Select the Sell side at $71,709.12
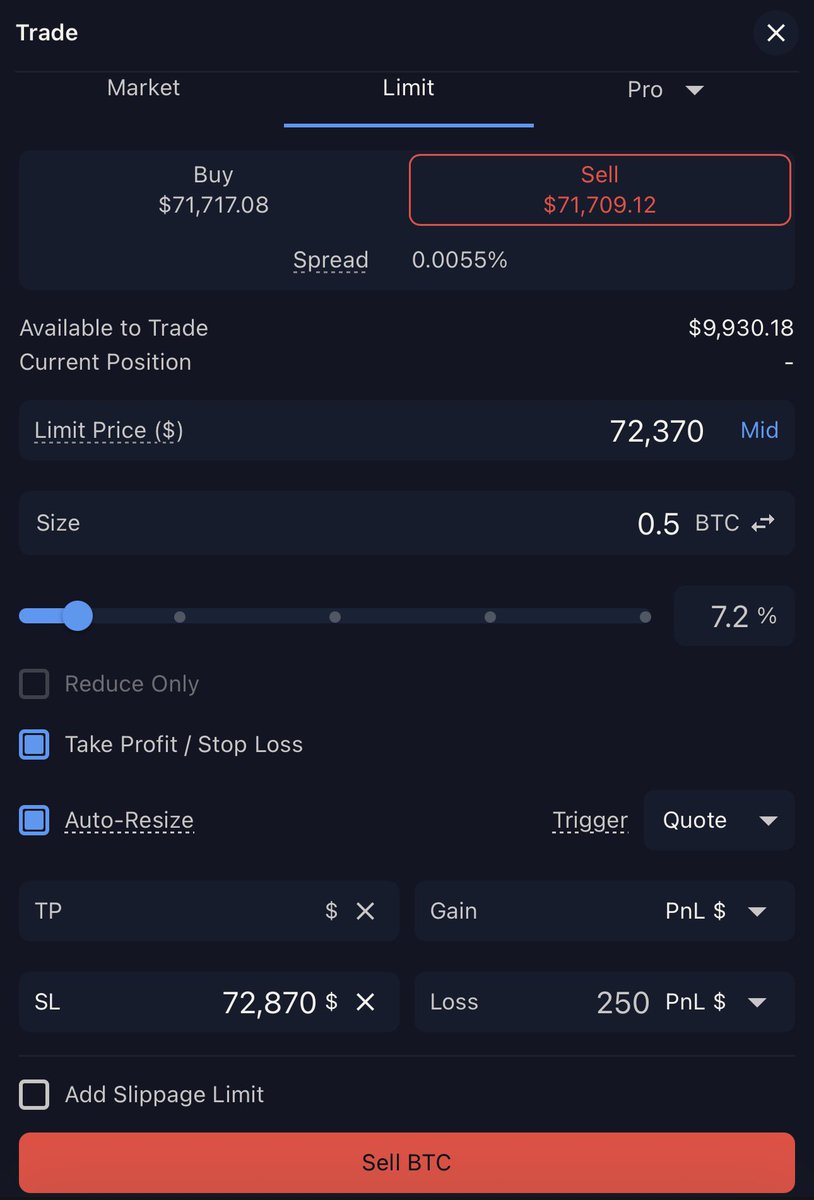This screenshot has height=1200, width=814. click(x=599, y=190)
